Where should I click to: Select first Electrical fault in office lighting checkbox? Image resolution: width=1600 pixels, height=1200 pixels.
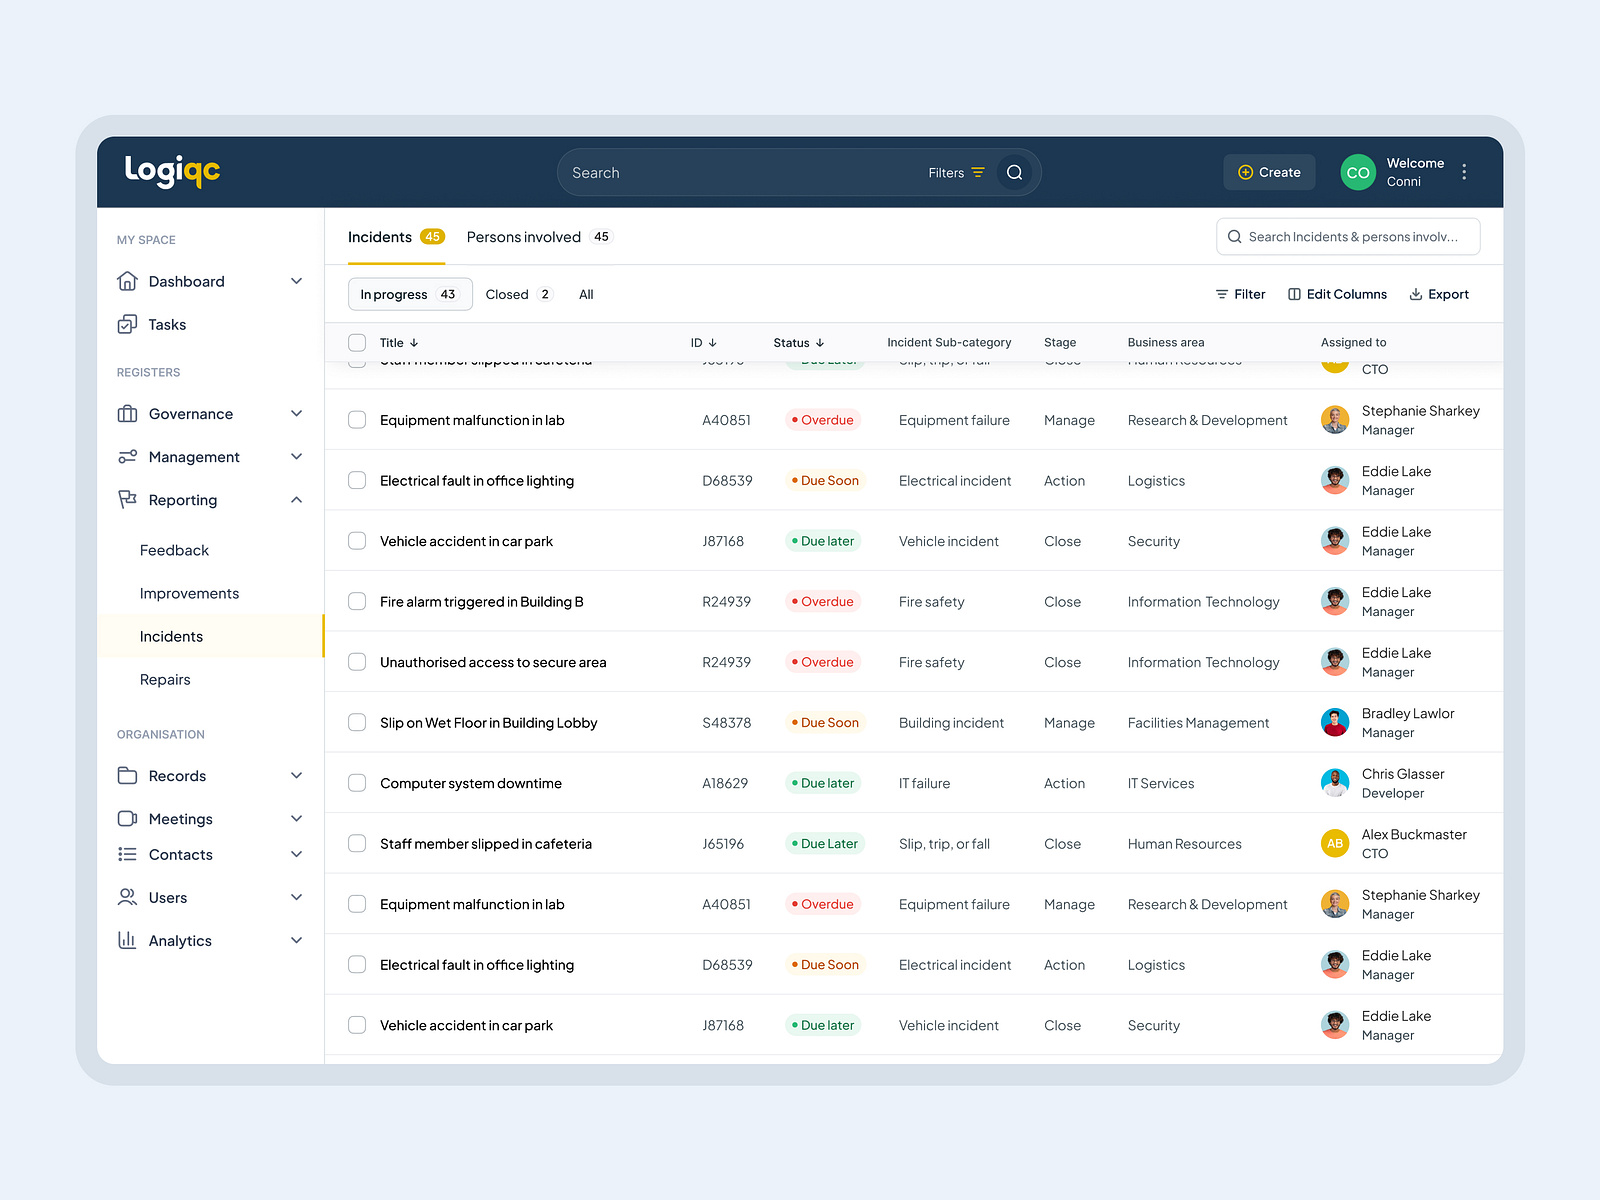[x=357, y=480]
